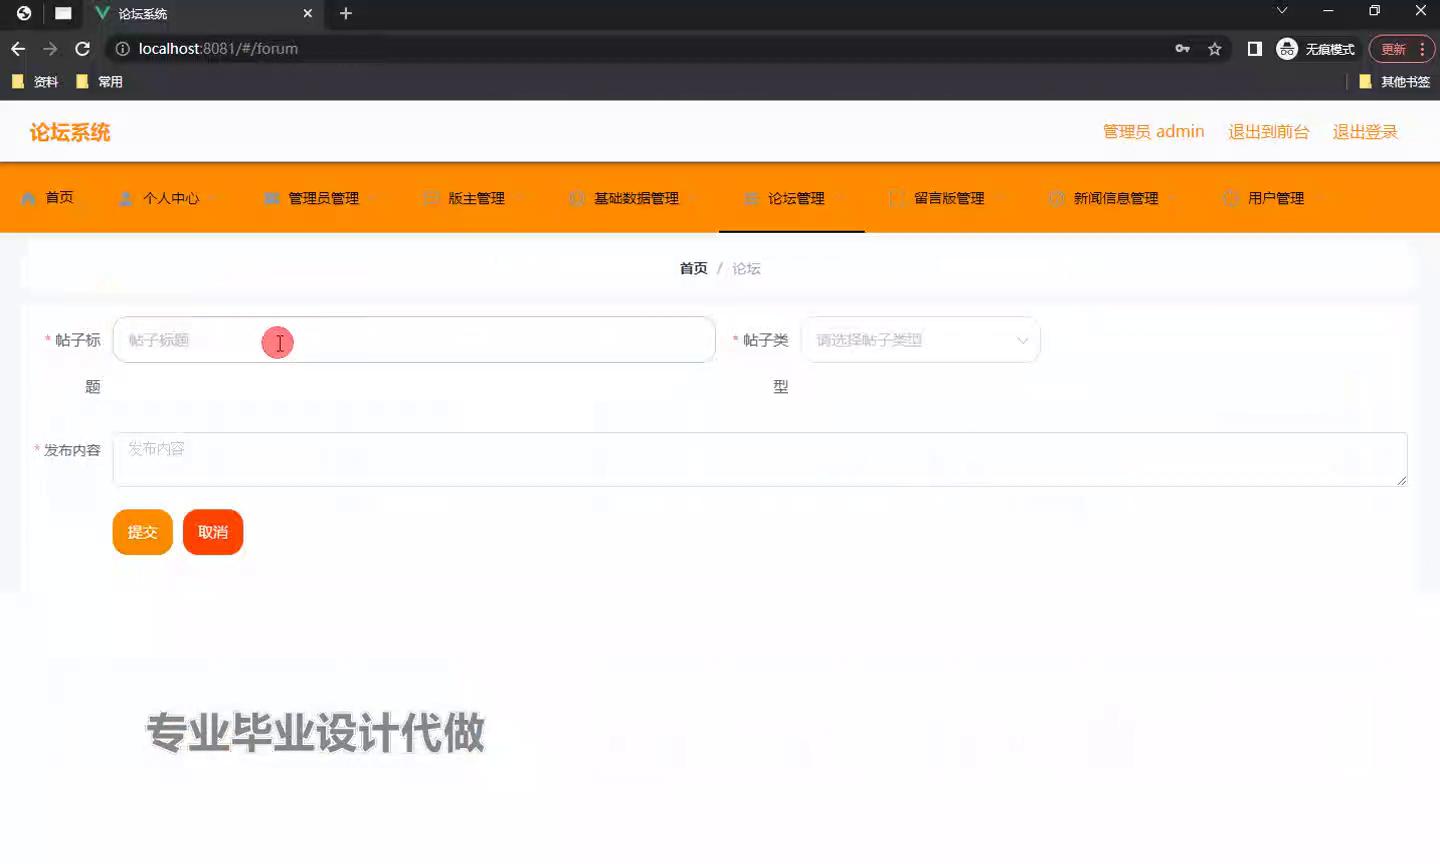The height and width of the screenshot is (864, 1440).
Task: Click the 退出到前台 link
Action: [1268, 132]
